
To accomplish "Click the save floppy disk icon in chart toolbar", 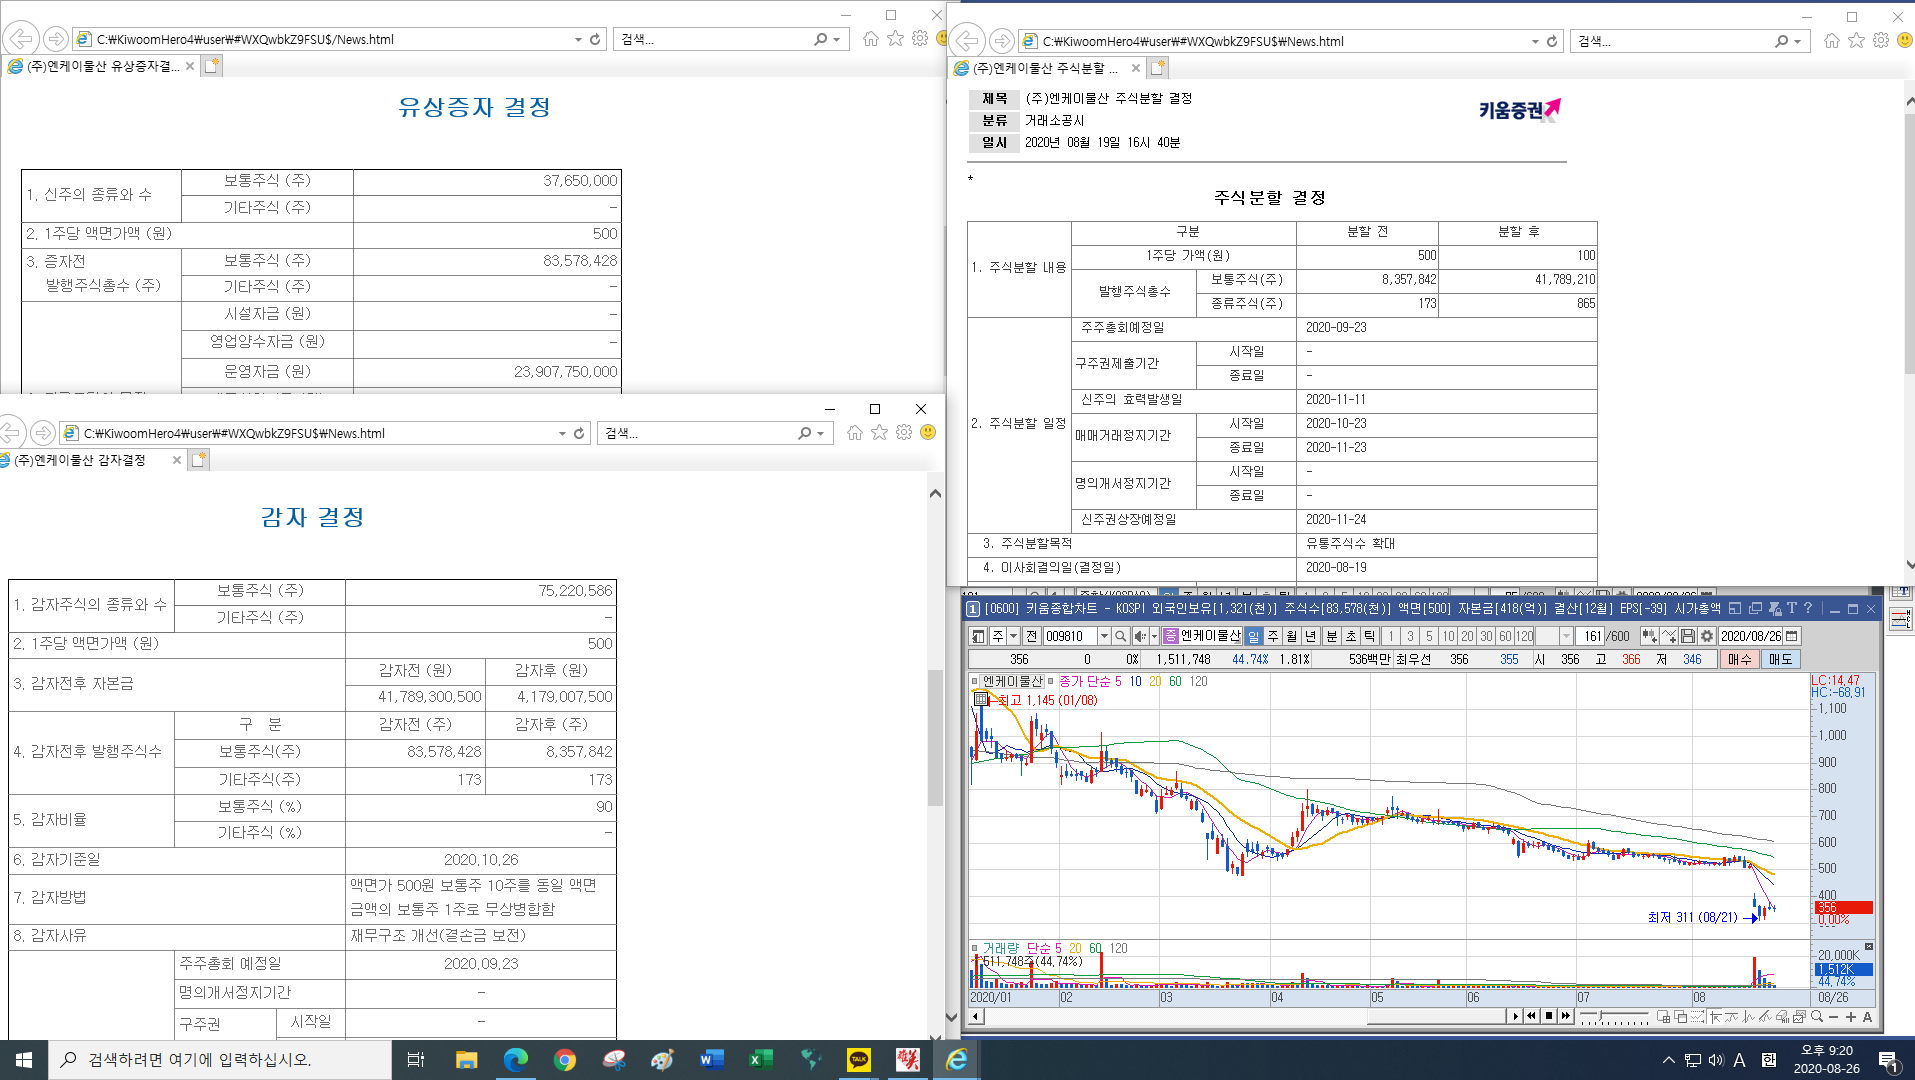I will [1688, 636].
